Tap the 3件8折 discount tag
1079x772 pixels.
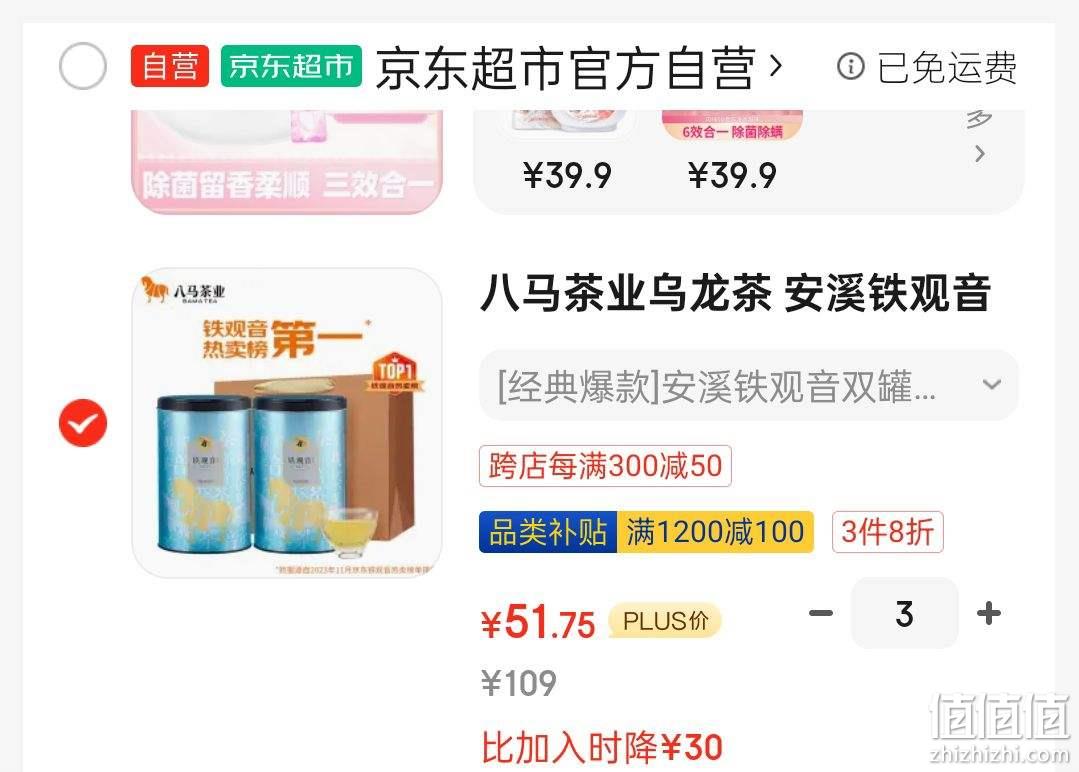click(887, 532)
